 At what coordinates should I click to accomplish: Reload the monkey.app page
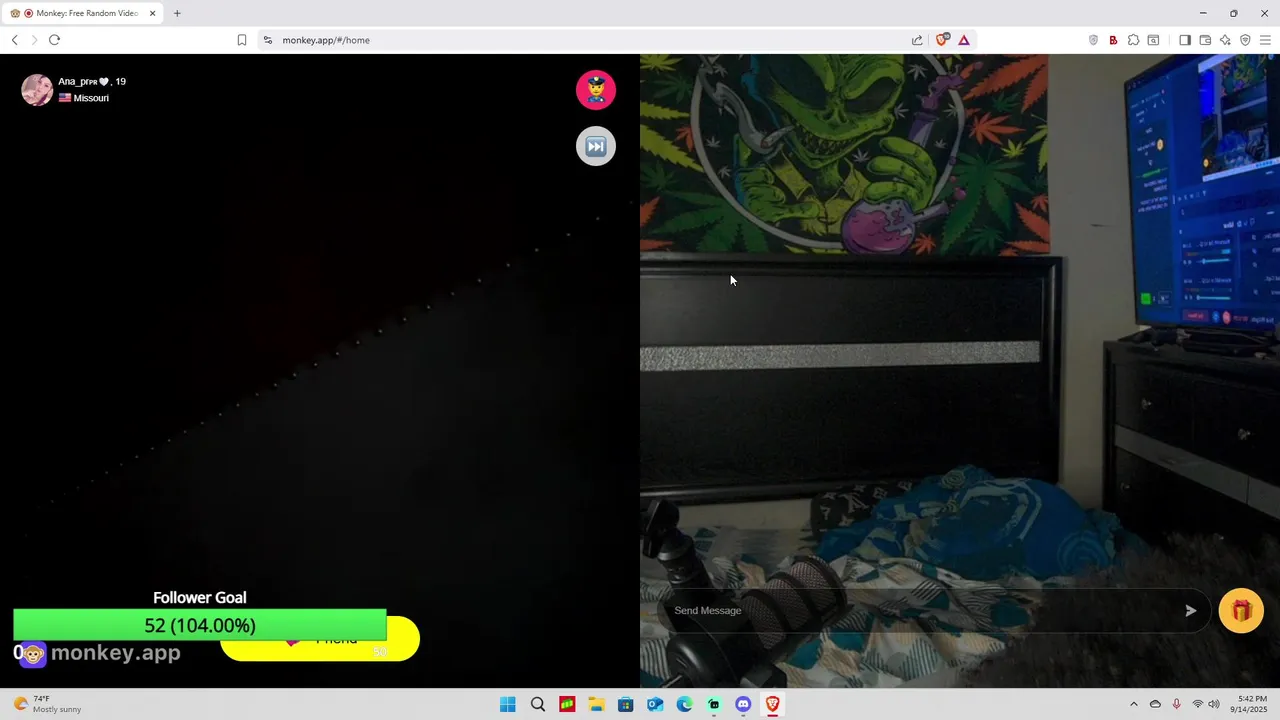click(54, 40)
